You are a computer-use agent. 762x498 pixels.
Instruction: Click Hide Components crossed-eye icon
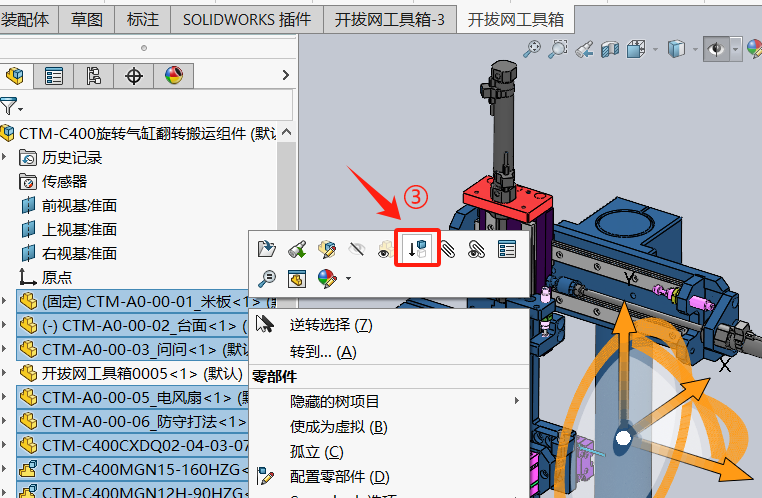tap(357, 249)
